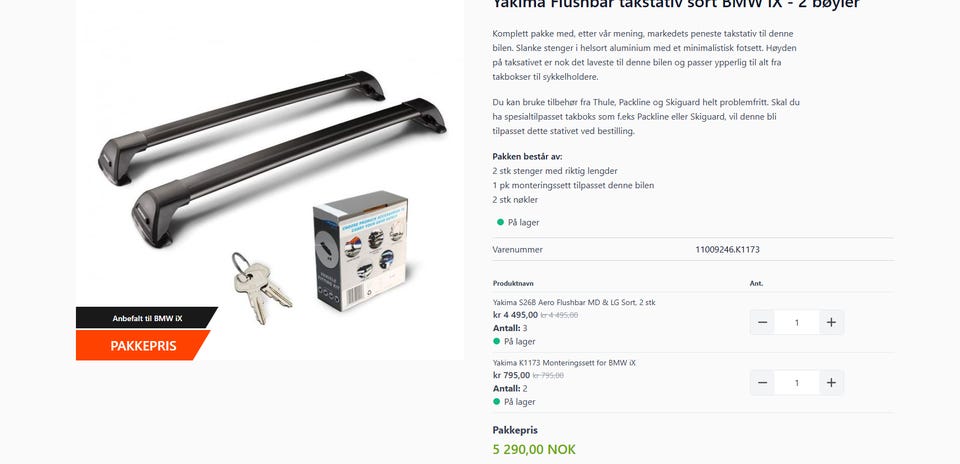Click the Produktnavn column header
The image size is (960, 464).
click(513, 283)
